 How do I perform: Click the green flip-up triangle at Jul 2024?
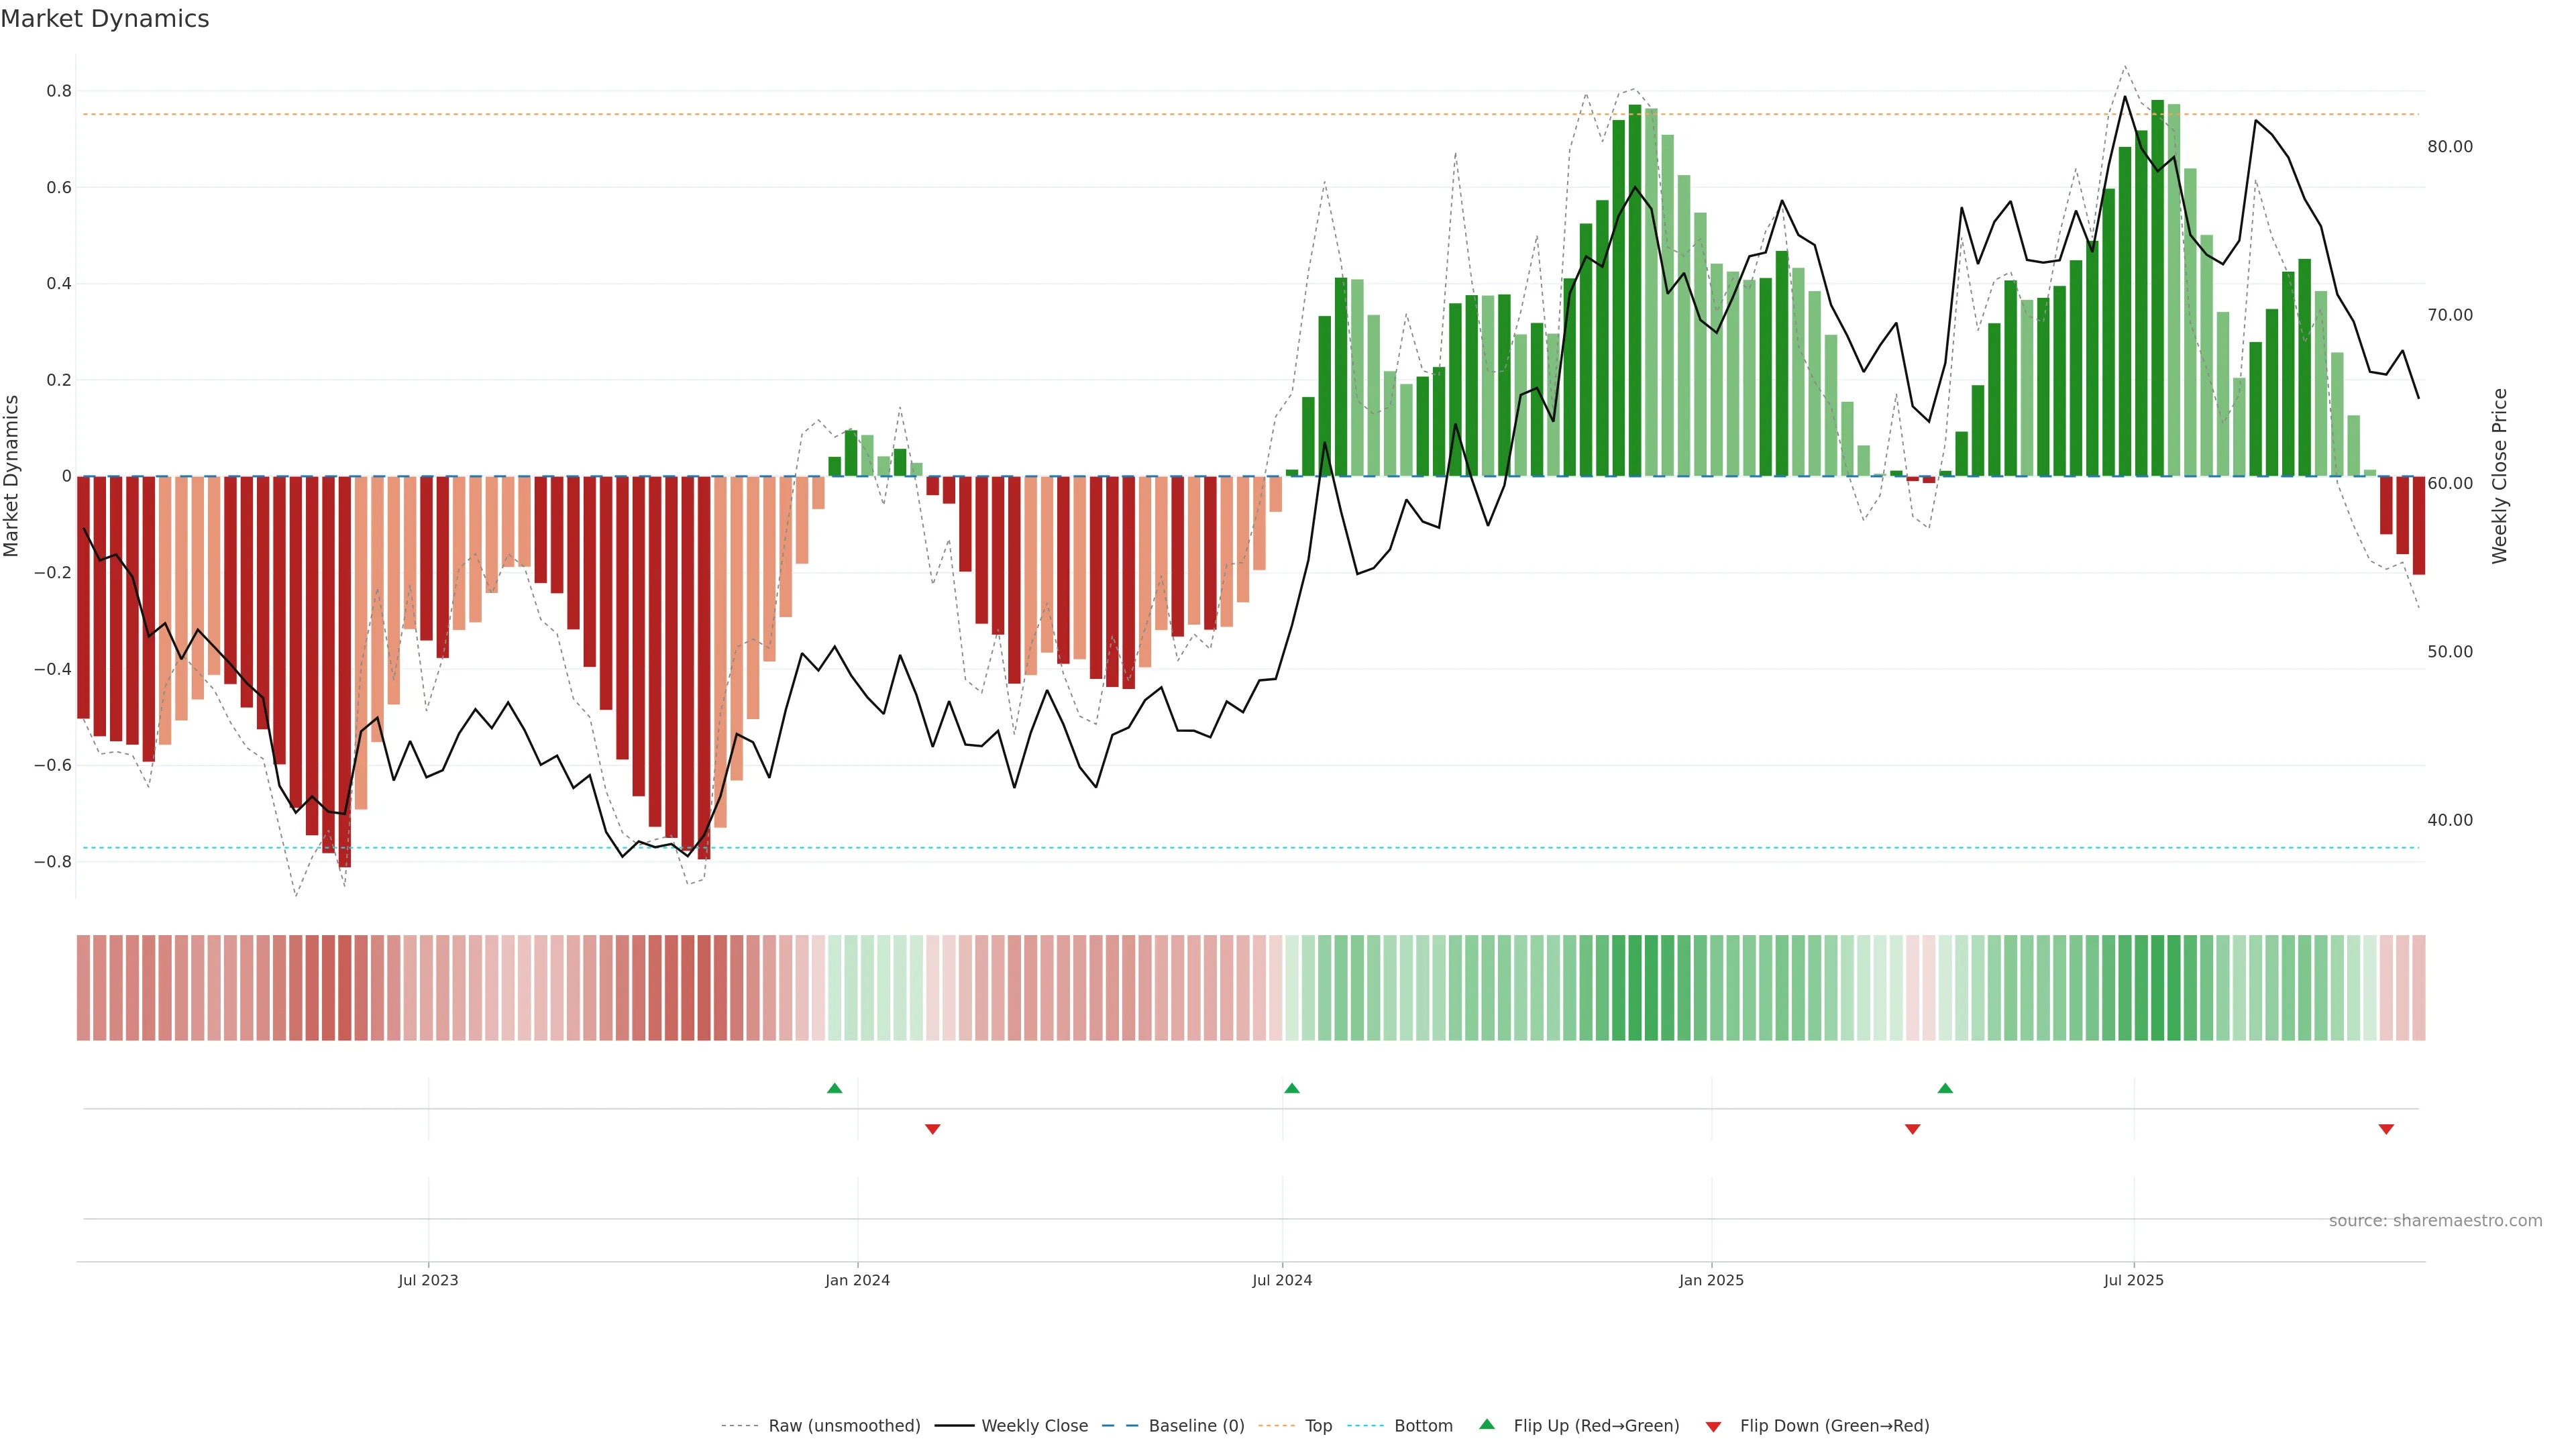tap(1292, 1088)
